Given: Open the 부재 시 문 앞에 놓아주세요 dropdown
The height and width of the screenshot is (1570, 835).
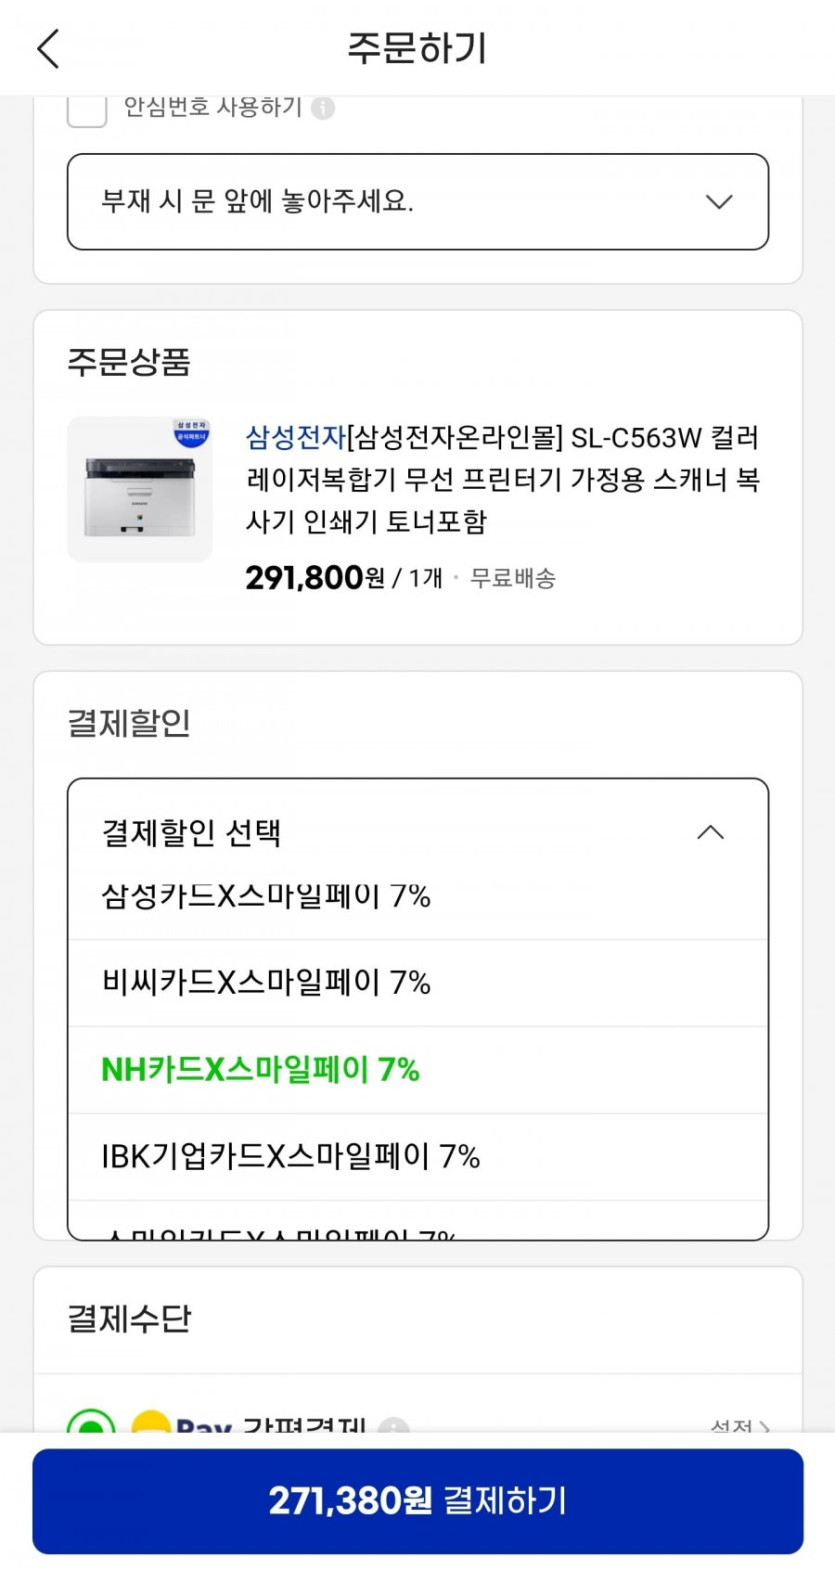Looking at the screenshot, I should [x=400, y=202].
